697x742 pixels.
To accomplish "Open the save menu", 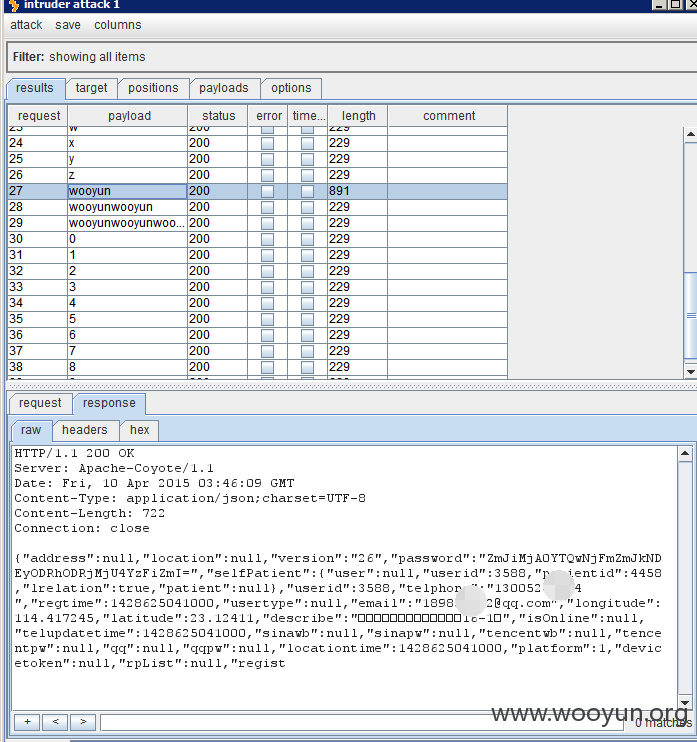I will [68, 25].
